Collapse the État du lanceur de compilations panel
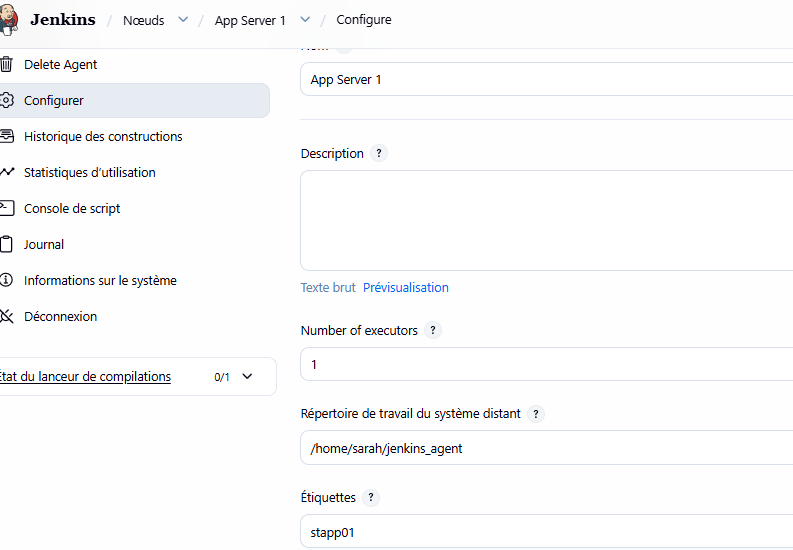 tap(248, 377)
